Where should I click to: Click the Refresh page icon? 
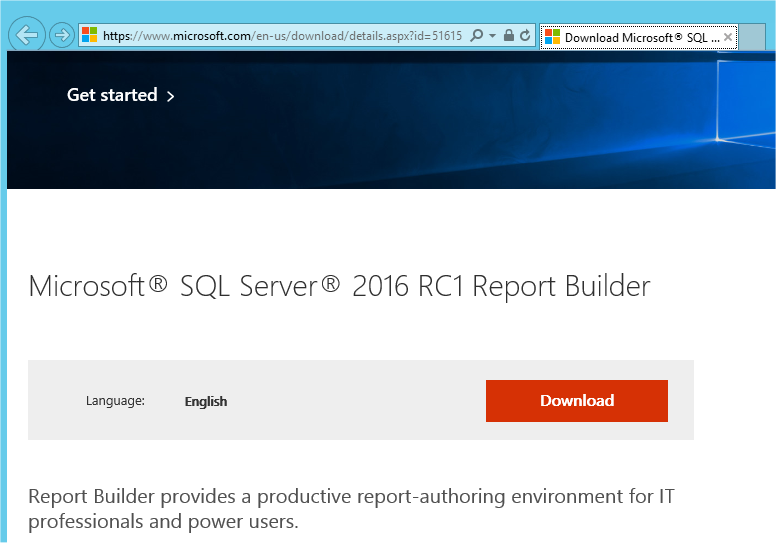(x=525, y=36)
